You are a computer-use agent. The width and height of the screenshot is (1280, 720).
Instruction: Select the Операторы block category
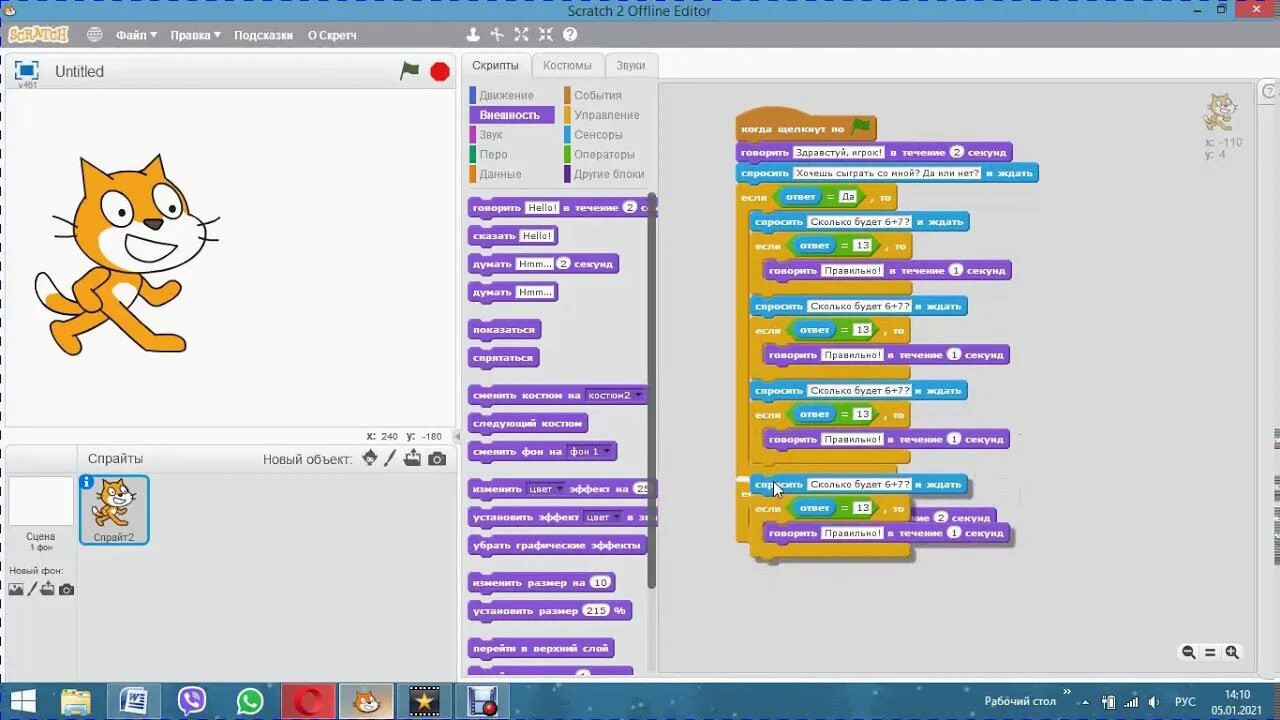click(604, 154)
